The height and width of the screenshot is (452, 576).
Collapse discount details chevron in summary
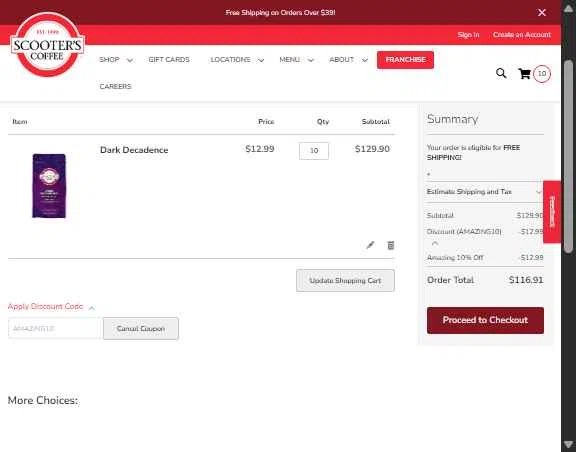[435, 244]
